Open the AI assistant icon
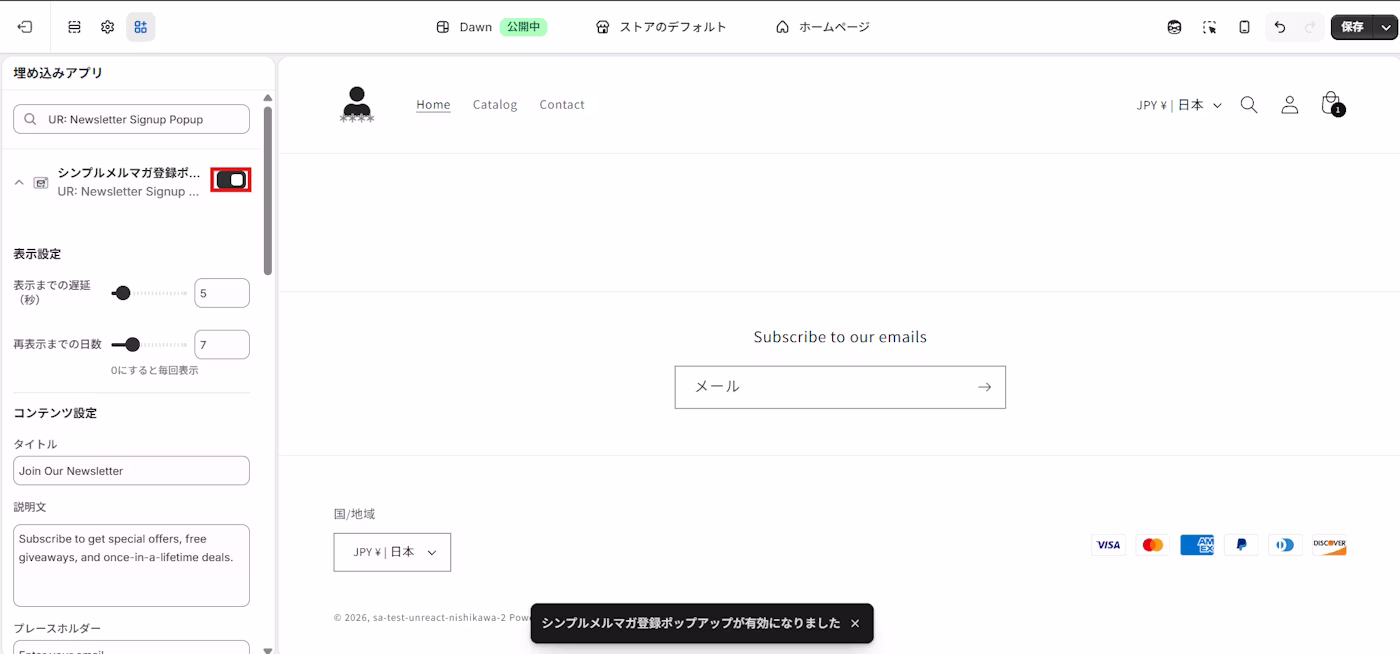1400x654 pixels. click(1174, 27)
